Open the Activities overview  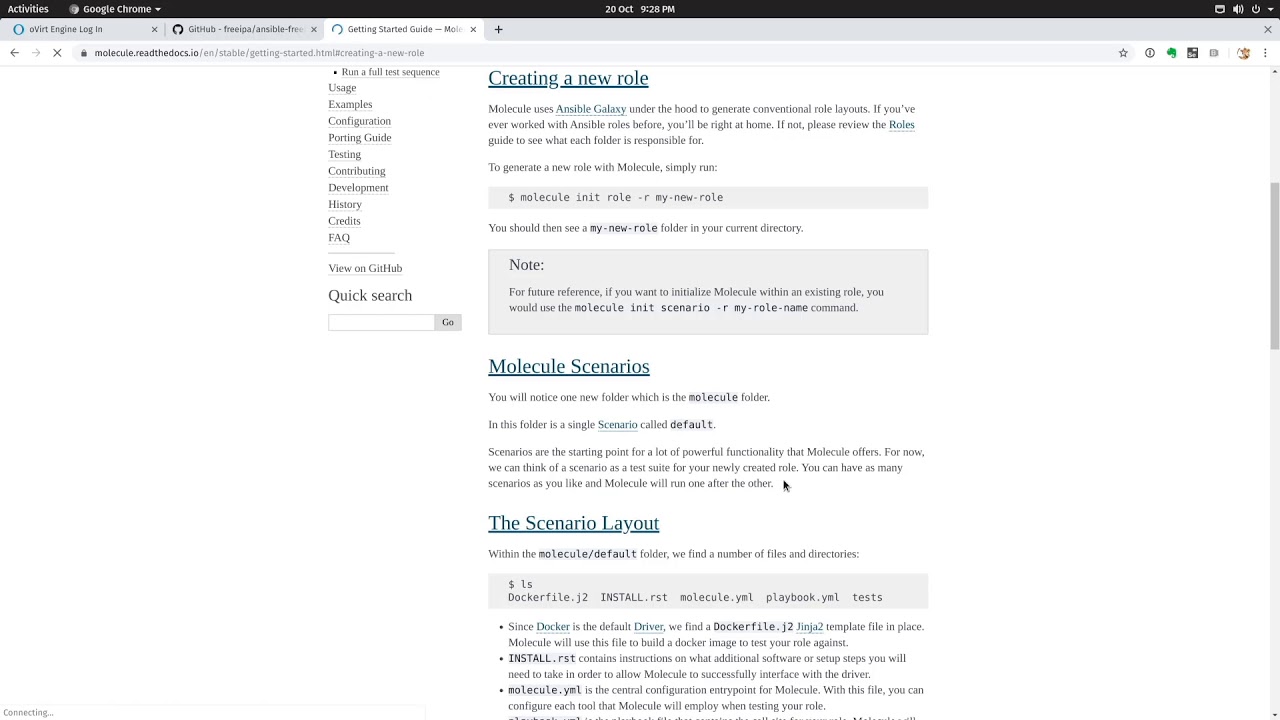pos(28,9)
